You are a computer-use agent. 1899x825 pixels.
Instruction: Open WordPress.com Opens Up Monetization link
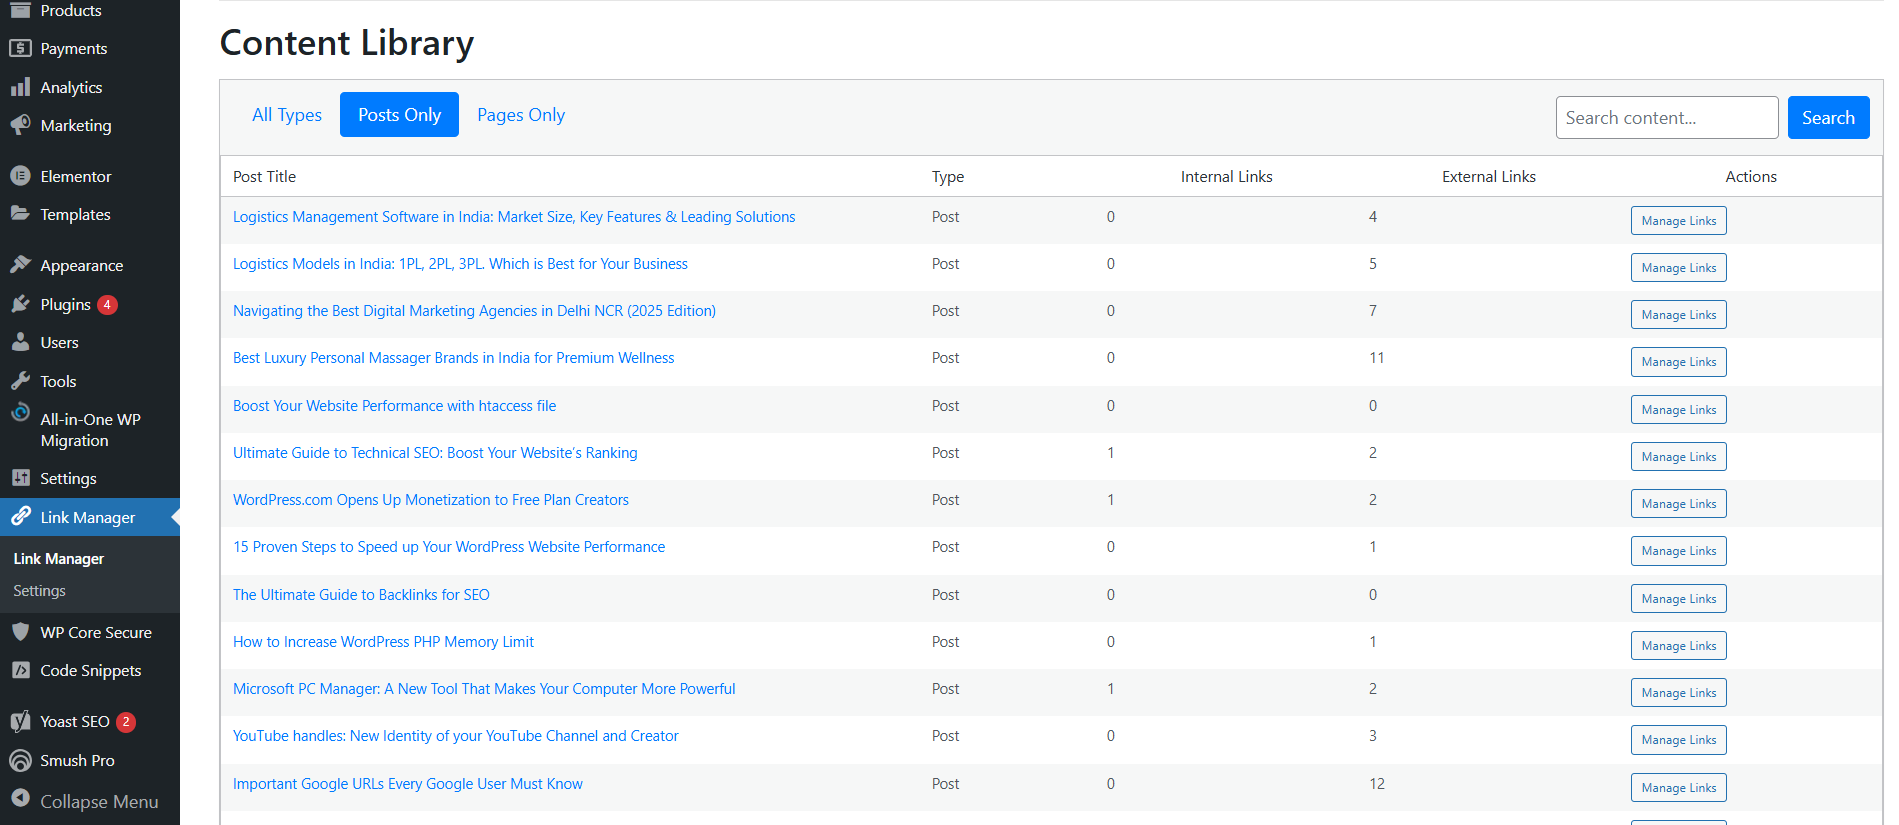point(431,500)
